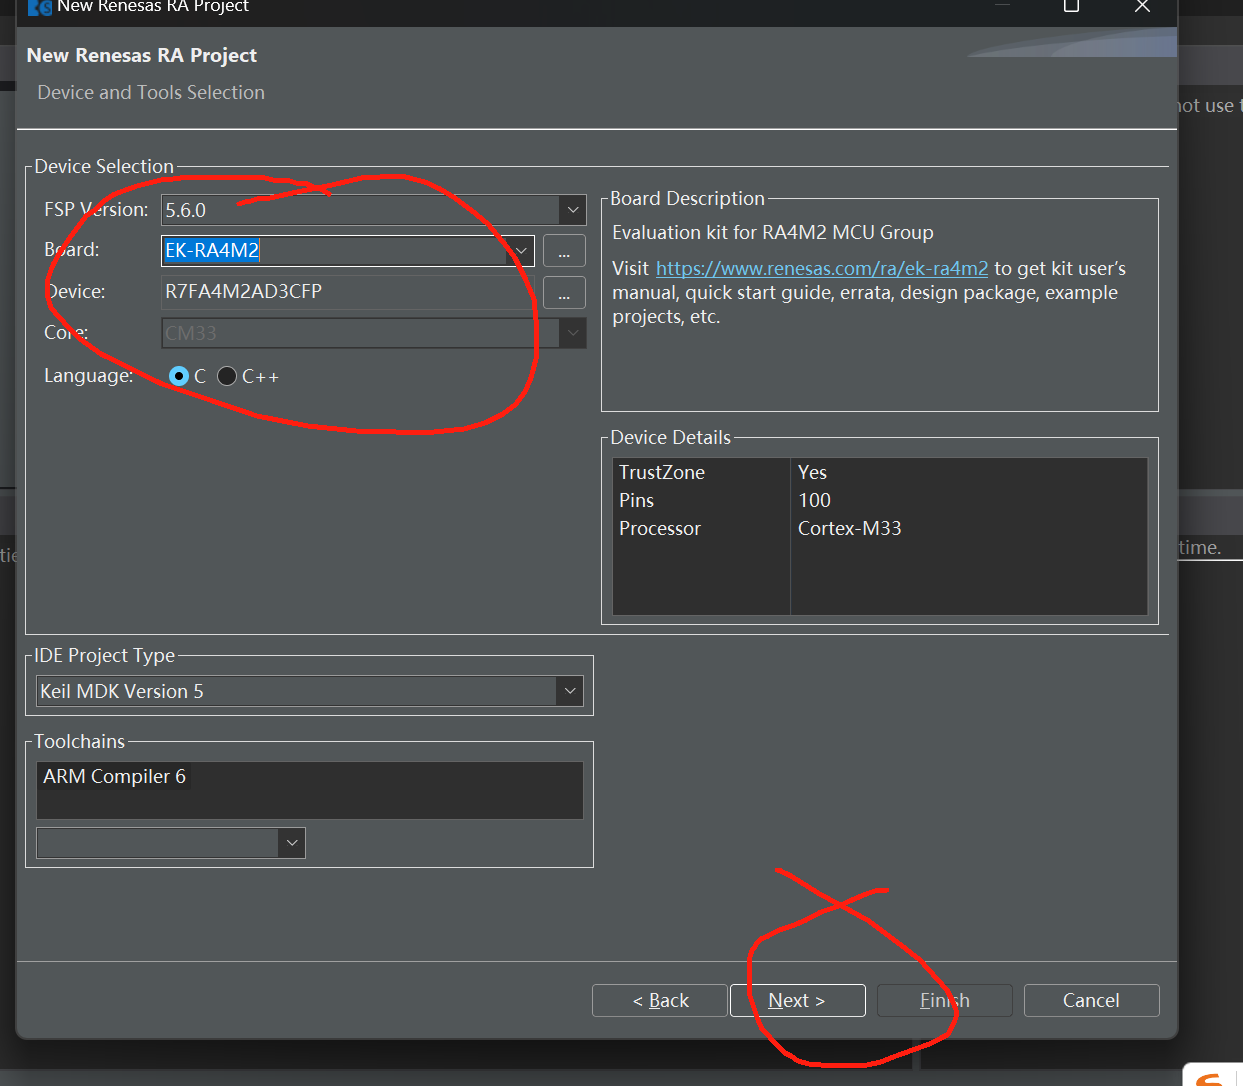Browse devices with the ellipsis button
The image size is (1243, 1086).
click(x=564, y=292)
